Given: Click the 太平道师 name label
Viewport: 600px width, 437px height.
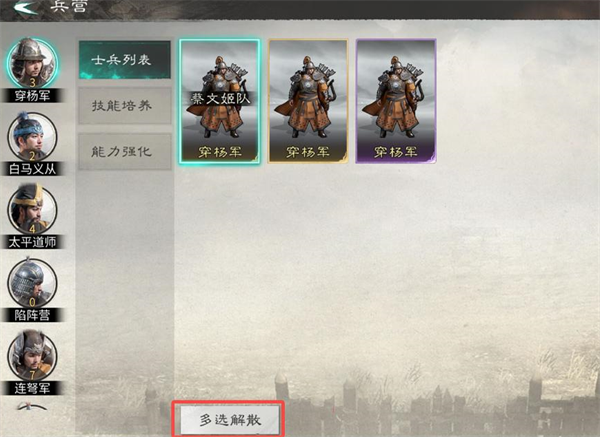Looking at the screenshot, I should (x=32, y=242).
